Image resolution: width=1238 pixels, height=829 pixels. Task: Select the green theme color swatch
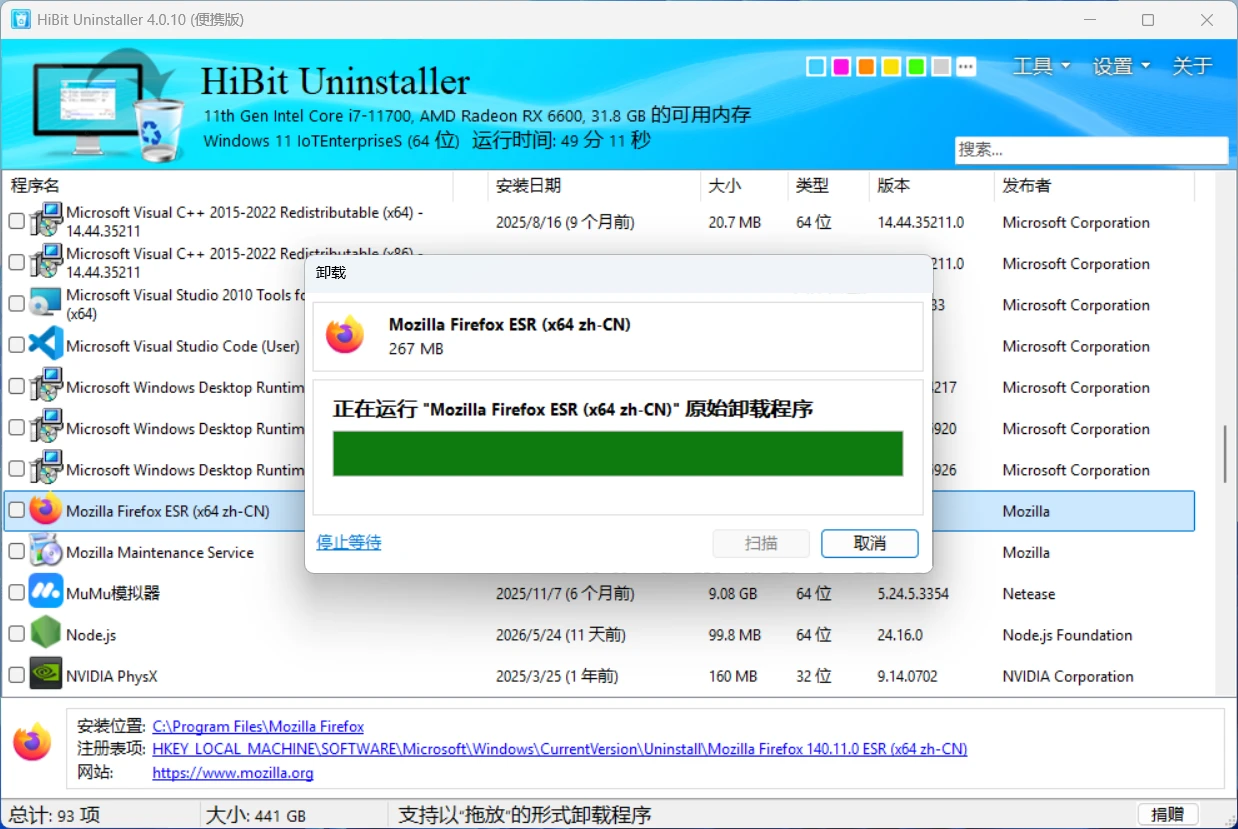click(916, 67)
